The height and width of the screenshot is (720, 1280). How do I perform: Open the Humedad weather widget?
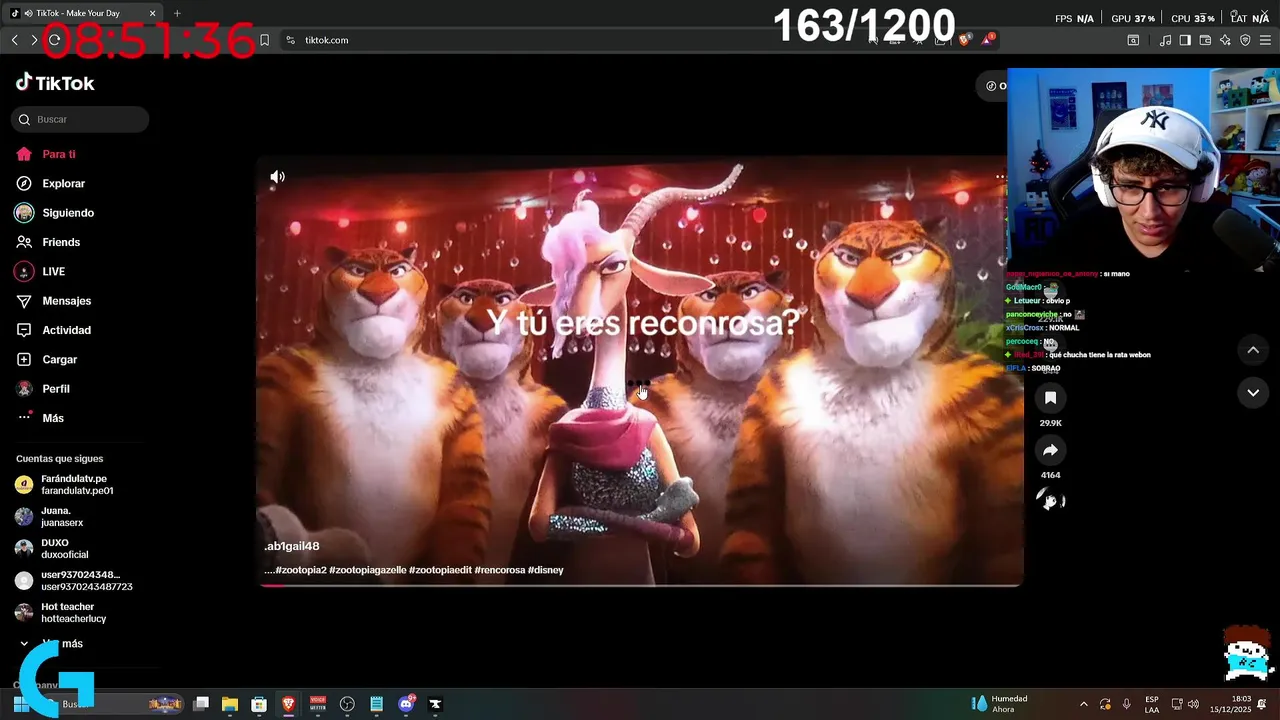tap(1000, 704)
